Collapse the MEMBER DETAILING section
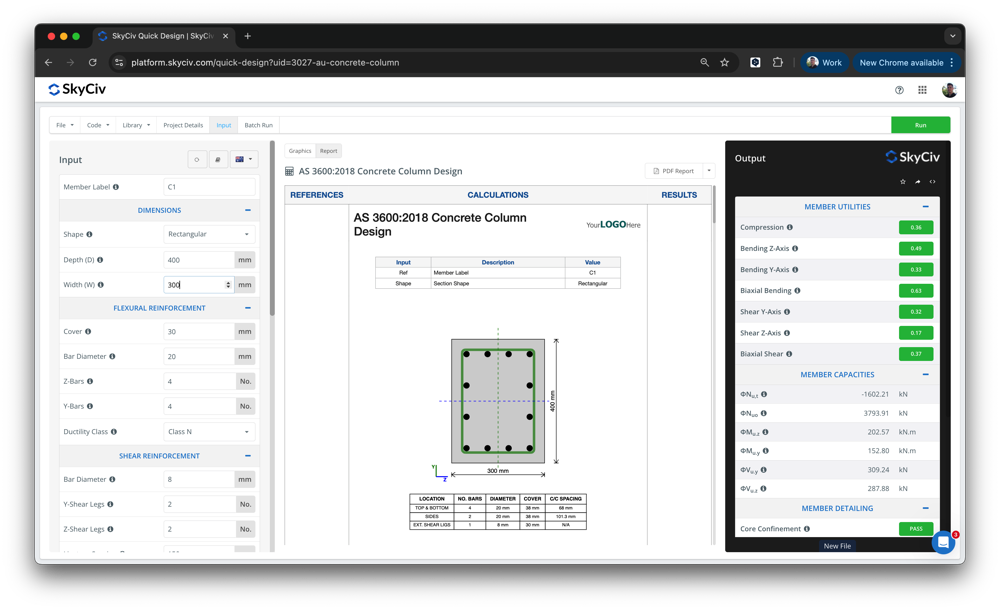 pos(925,508)
